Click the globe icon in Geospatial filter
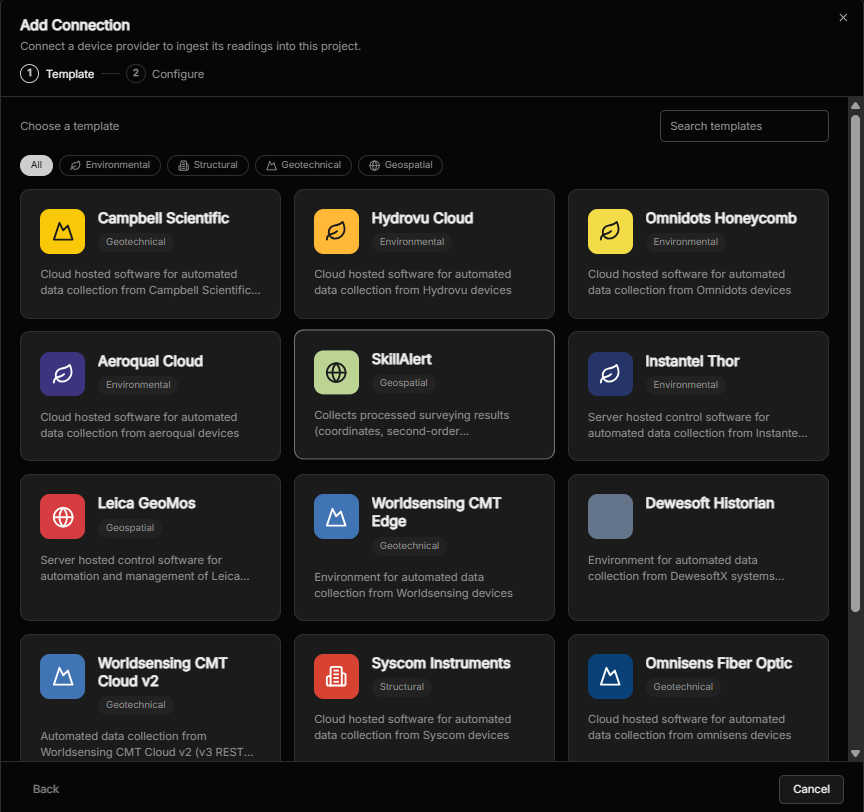The width and height of the screenshot is (864, 812). (x=375, y=165)
